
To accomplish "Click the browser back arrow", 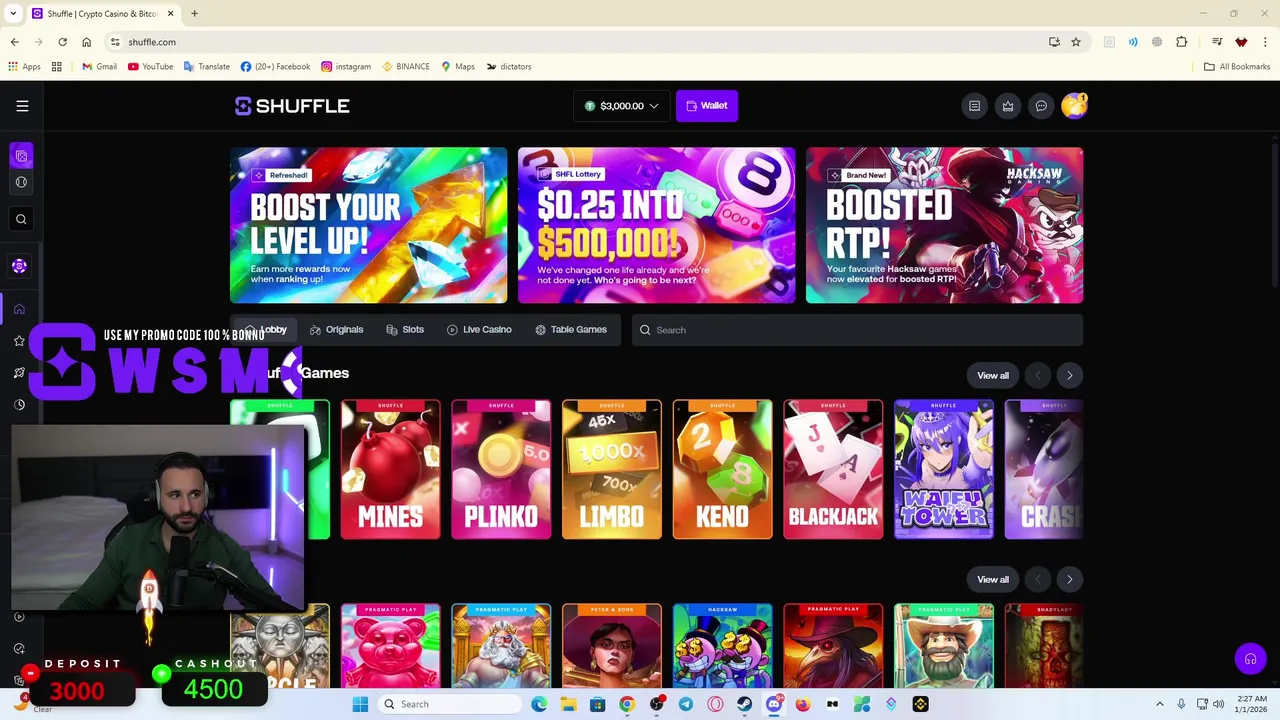I will click(x=14, y=42).
